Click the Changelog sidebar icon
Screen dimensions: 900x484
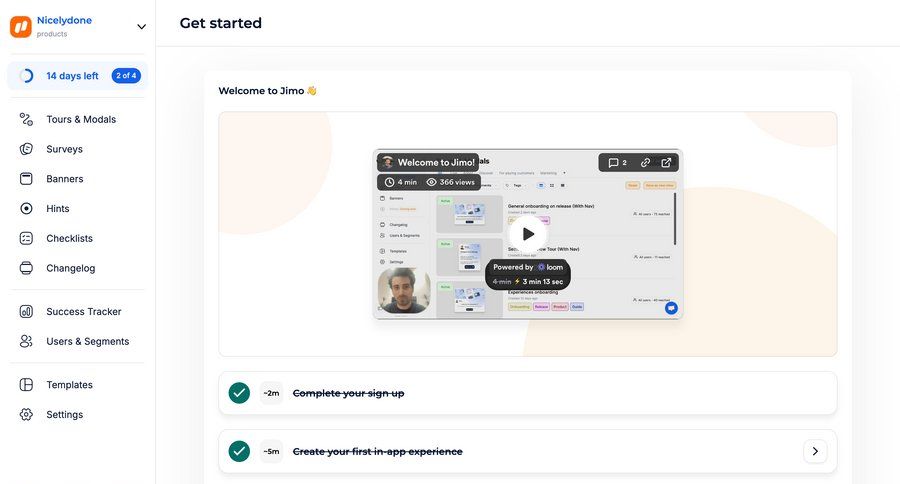pyautogui.click(x=26, y=268)
